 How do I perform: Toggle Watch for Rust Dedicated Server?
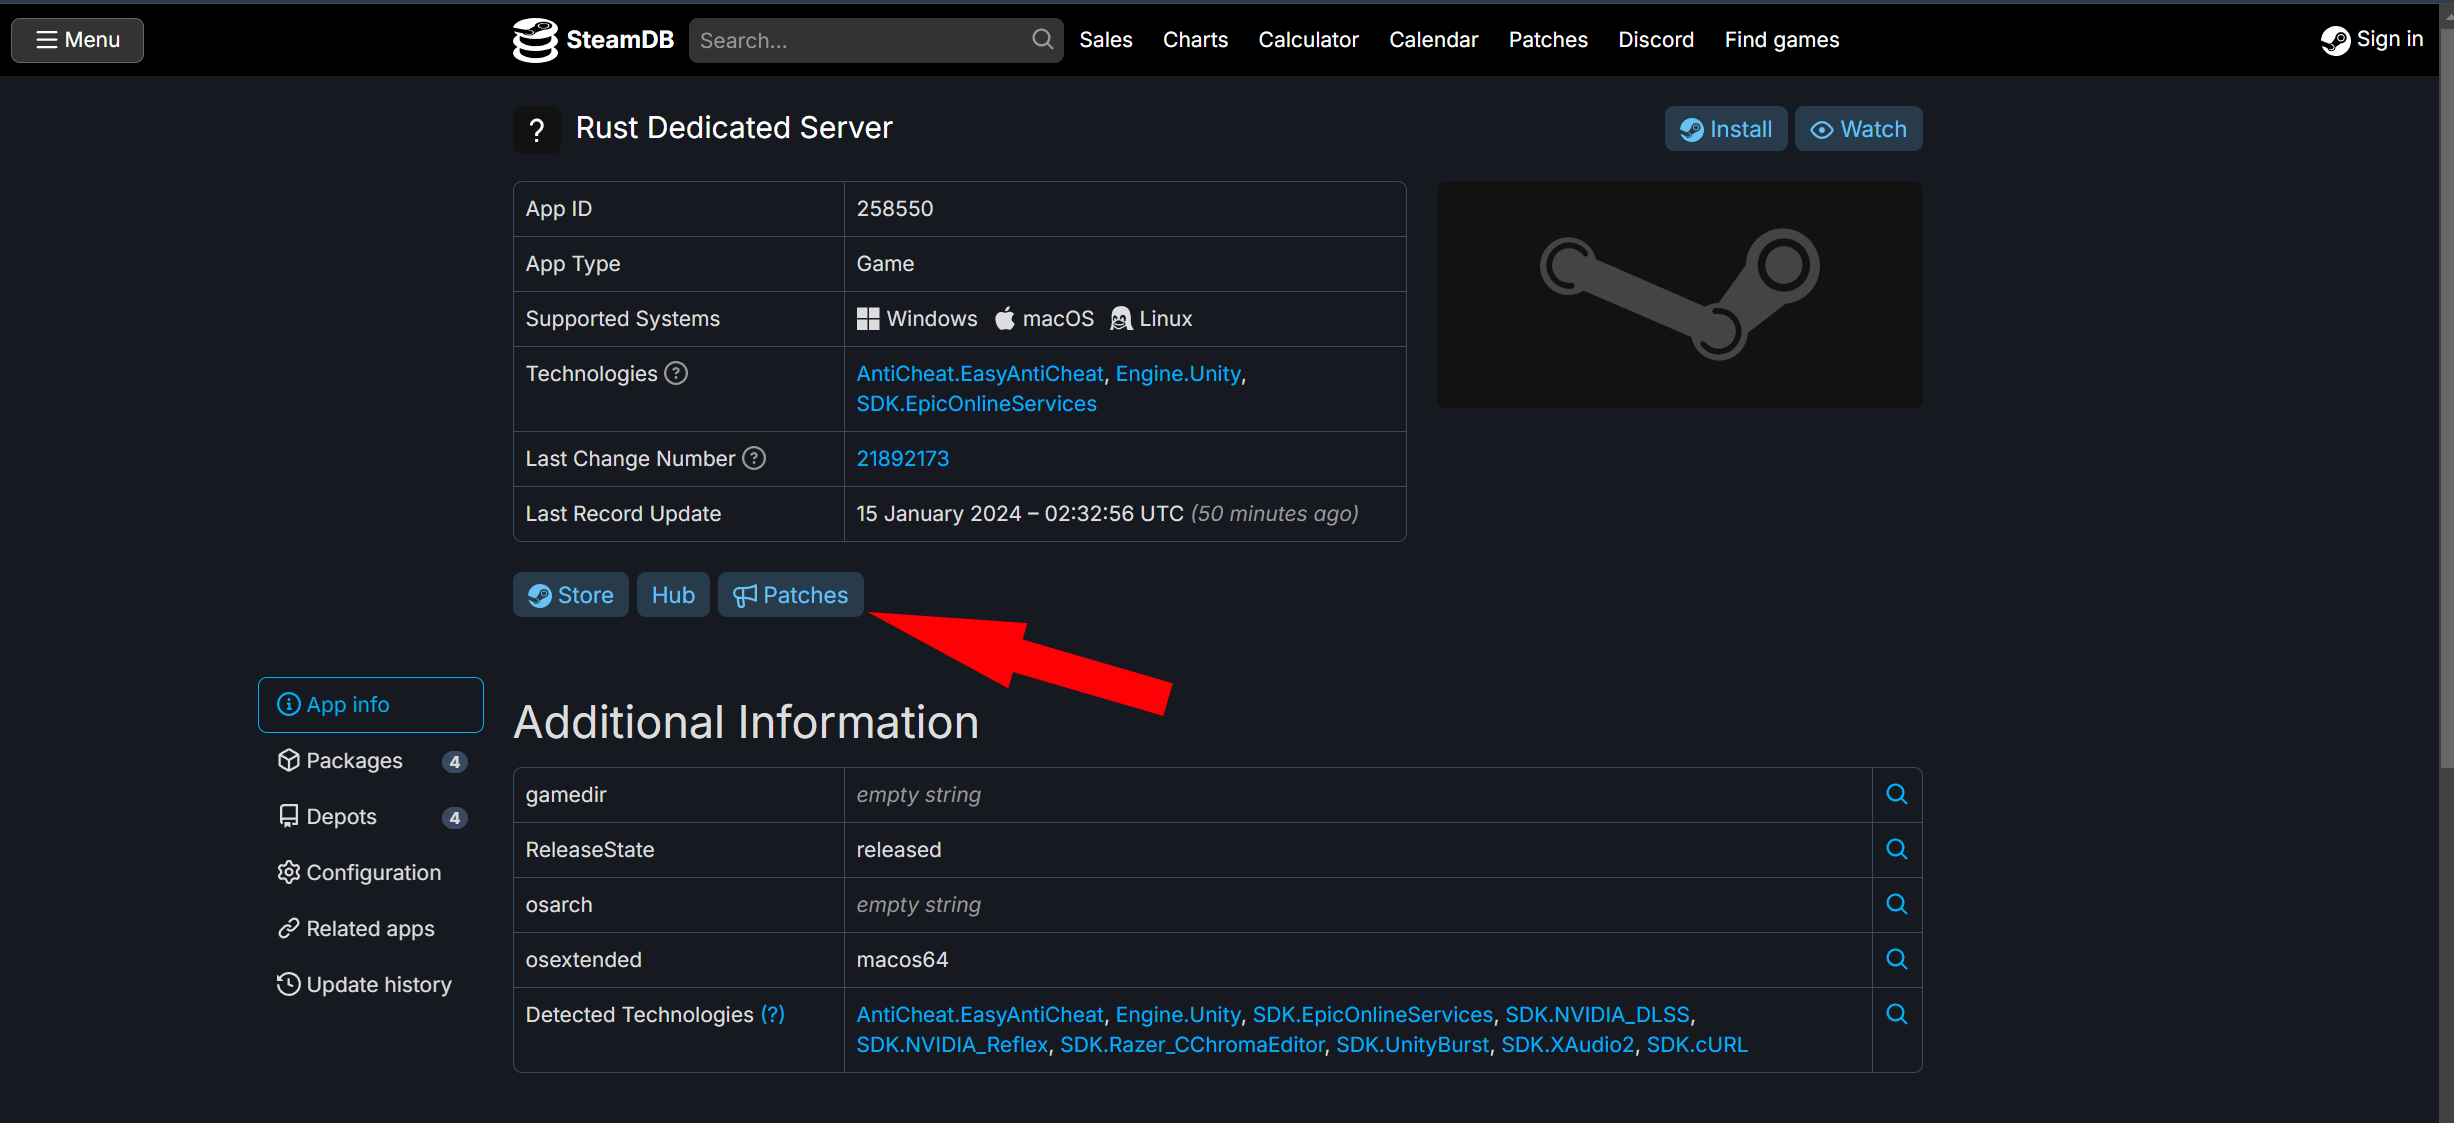(x=1858, y=129)
